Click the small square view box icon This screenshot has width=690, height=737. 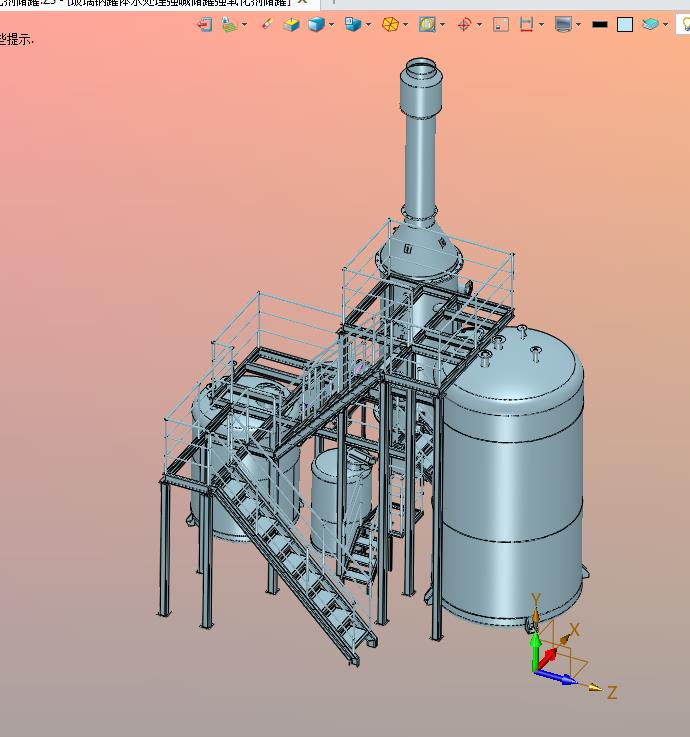(x=501, y=24)
